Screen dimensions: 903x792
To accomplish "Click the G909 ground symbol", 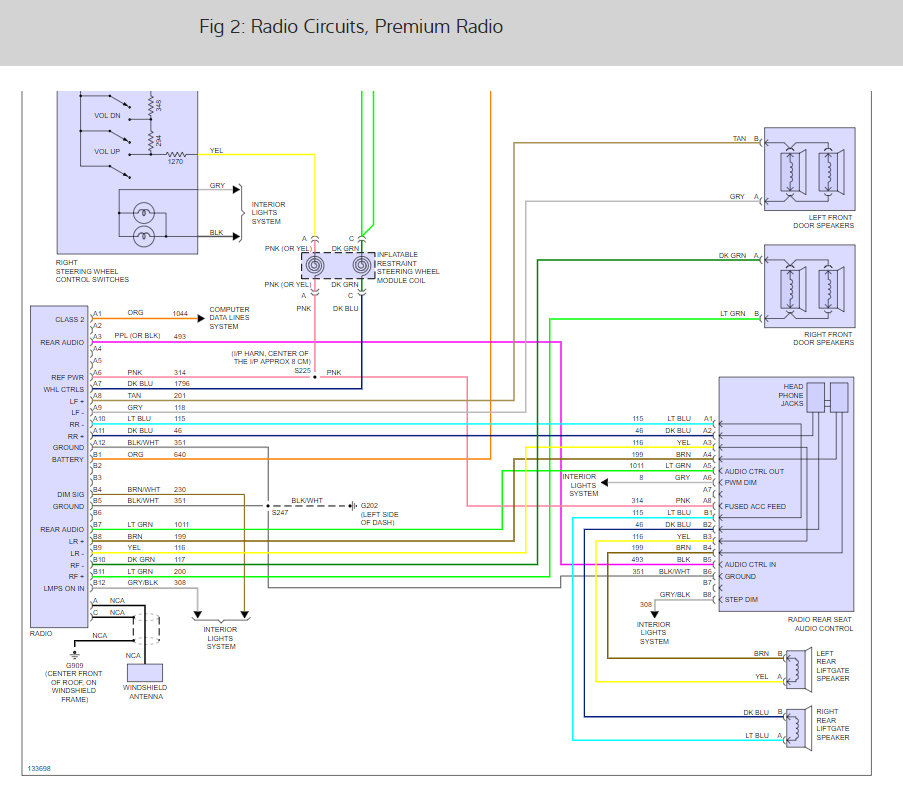I will [x=74, y=655].
